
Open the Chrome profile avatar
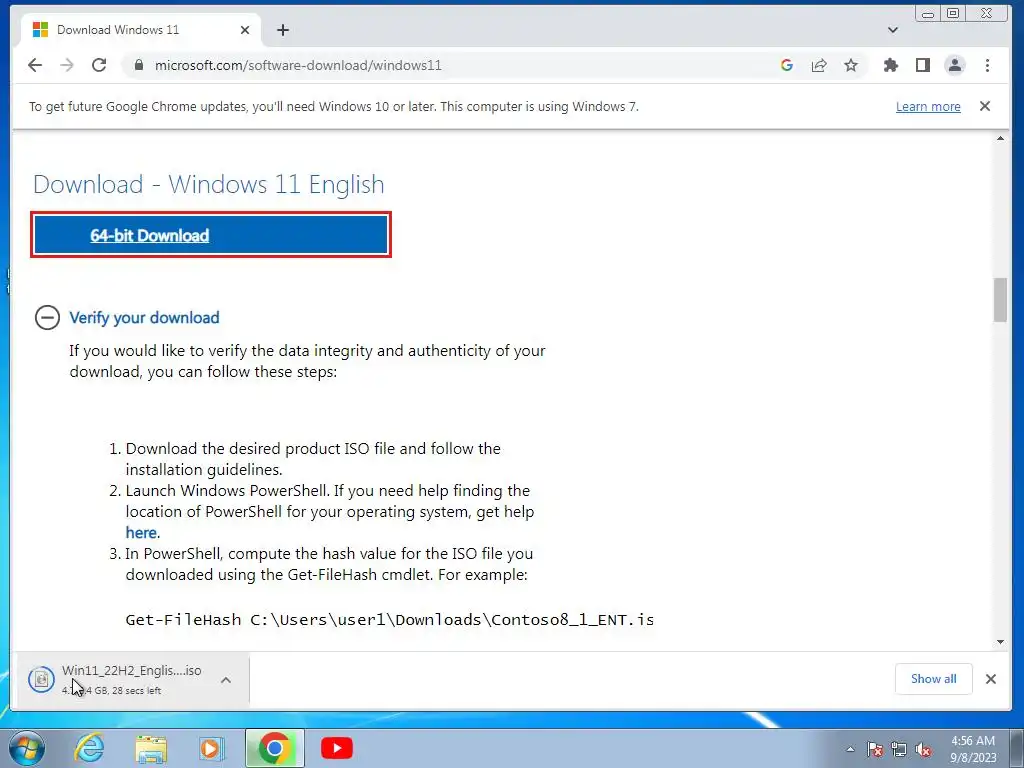(955, 65)
